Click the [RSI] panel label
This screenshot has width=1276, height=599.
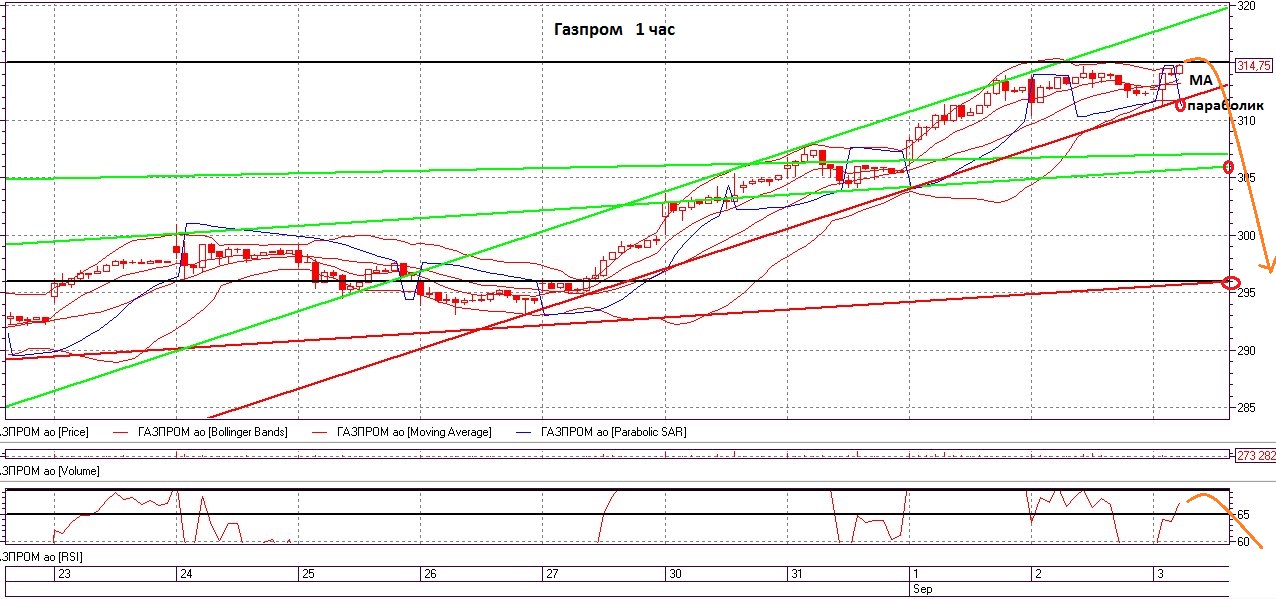click(x=42, y=555)
